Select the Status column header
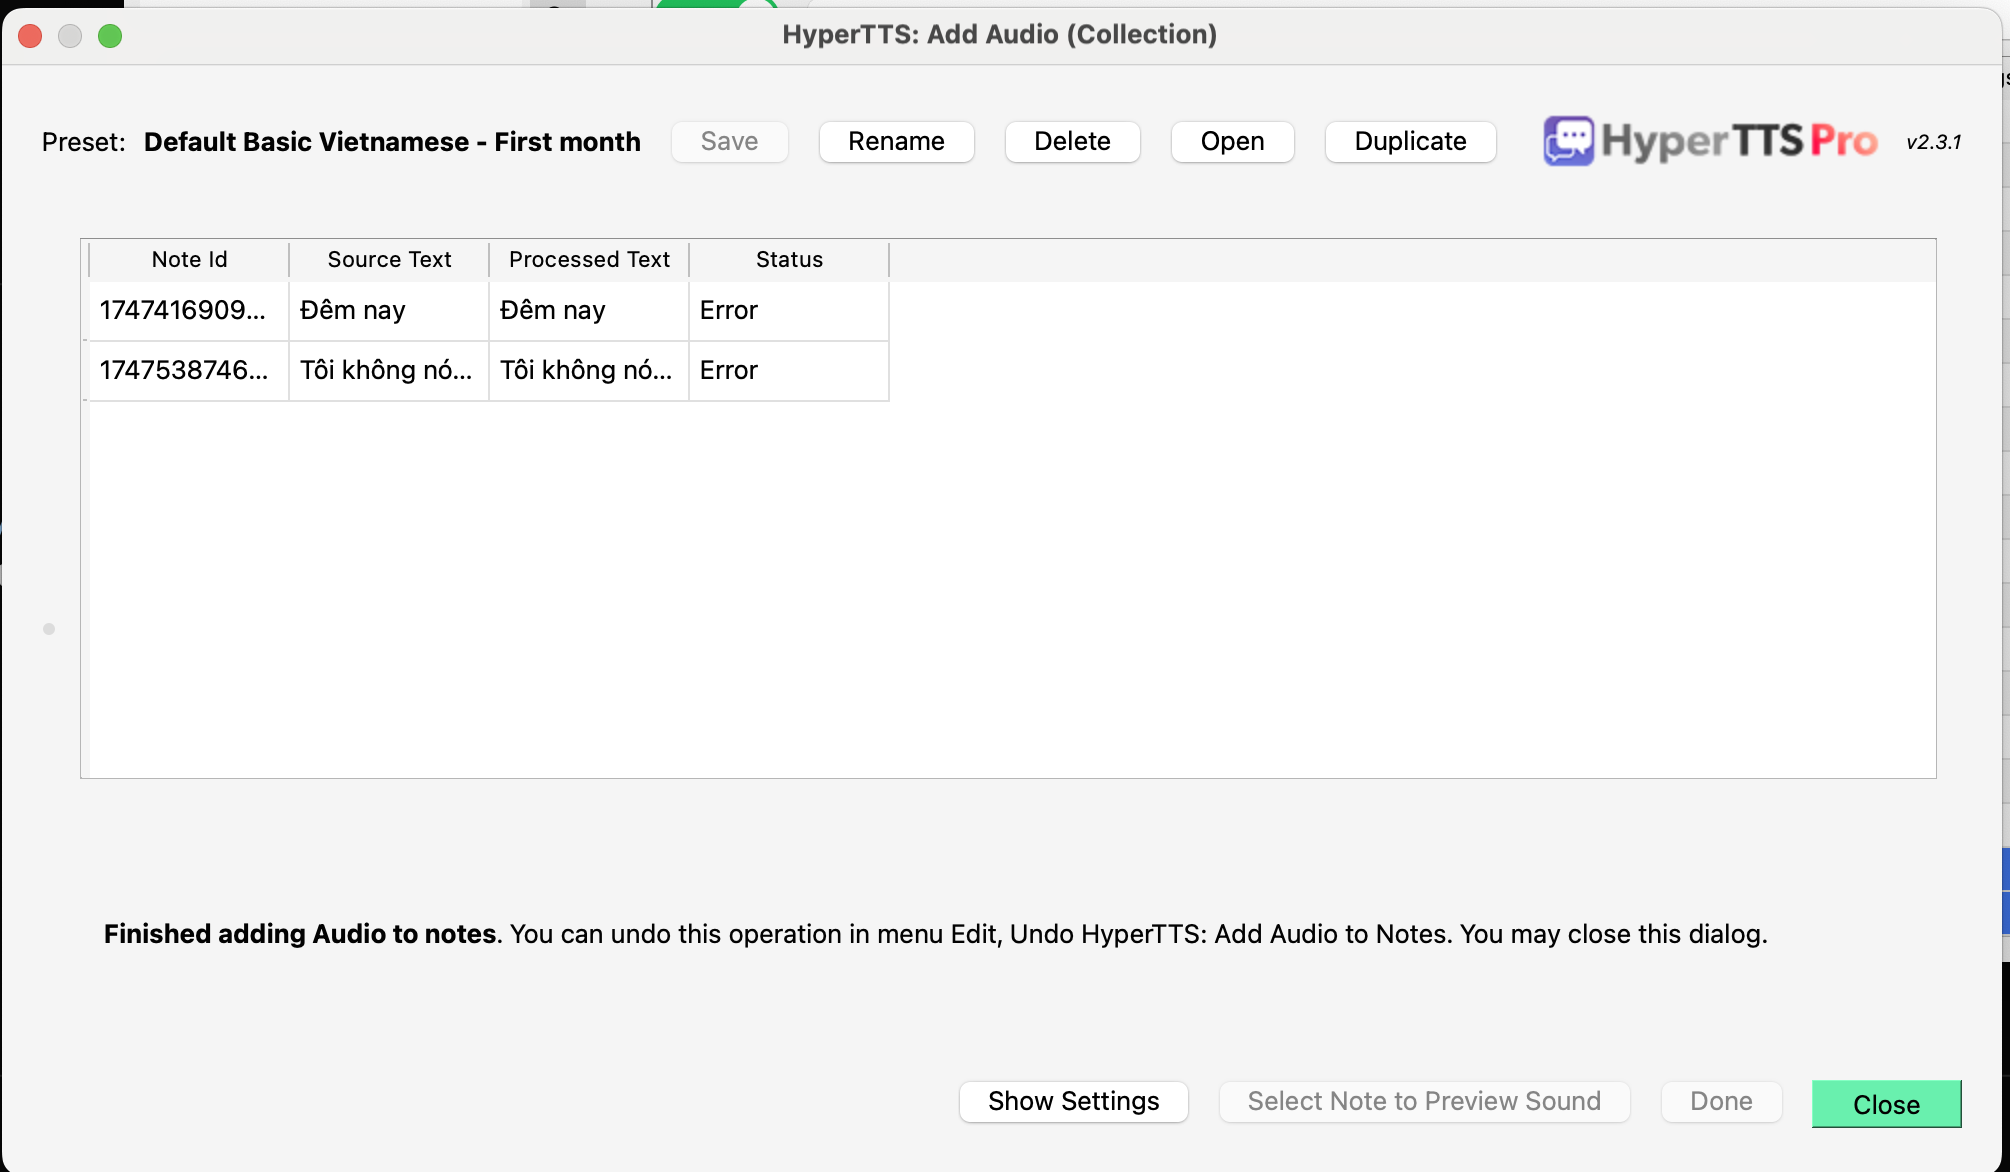2010x1172 pixels. click(x=789, y=260)
